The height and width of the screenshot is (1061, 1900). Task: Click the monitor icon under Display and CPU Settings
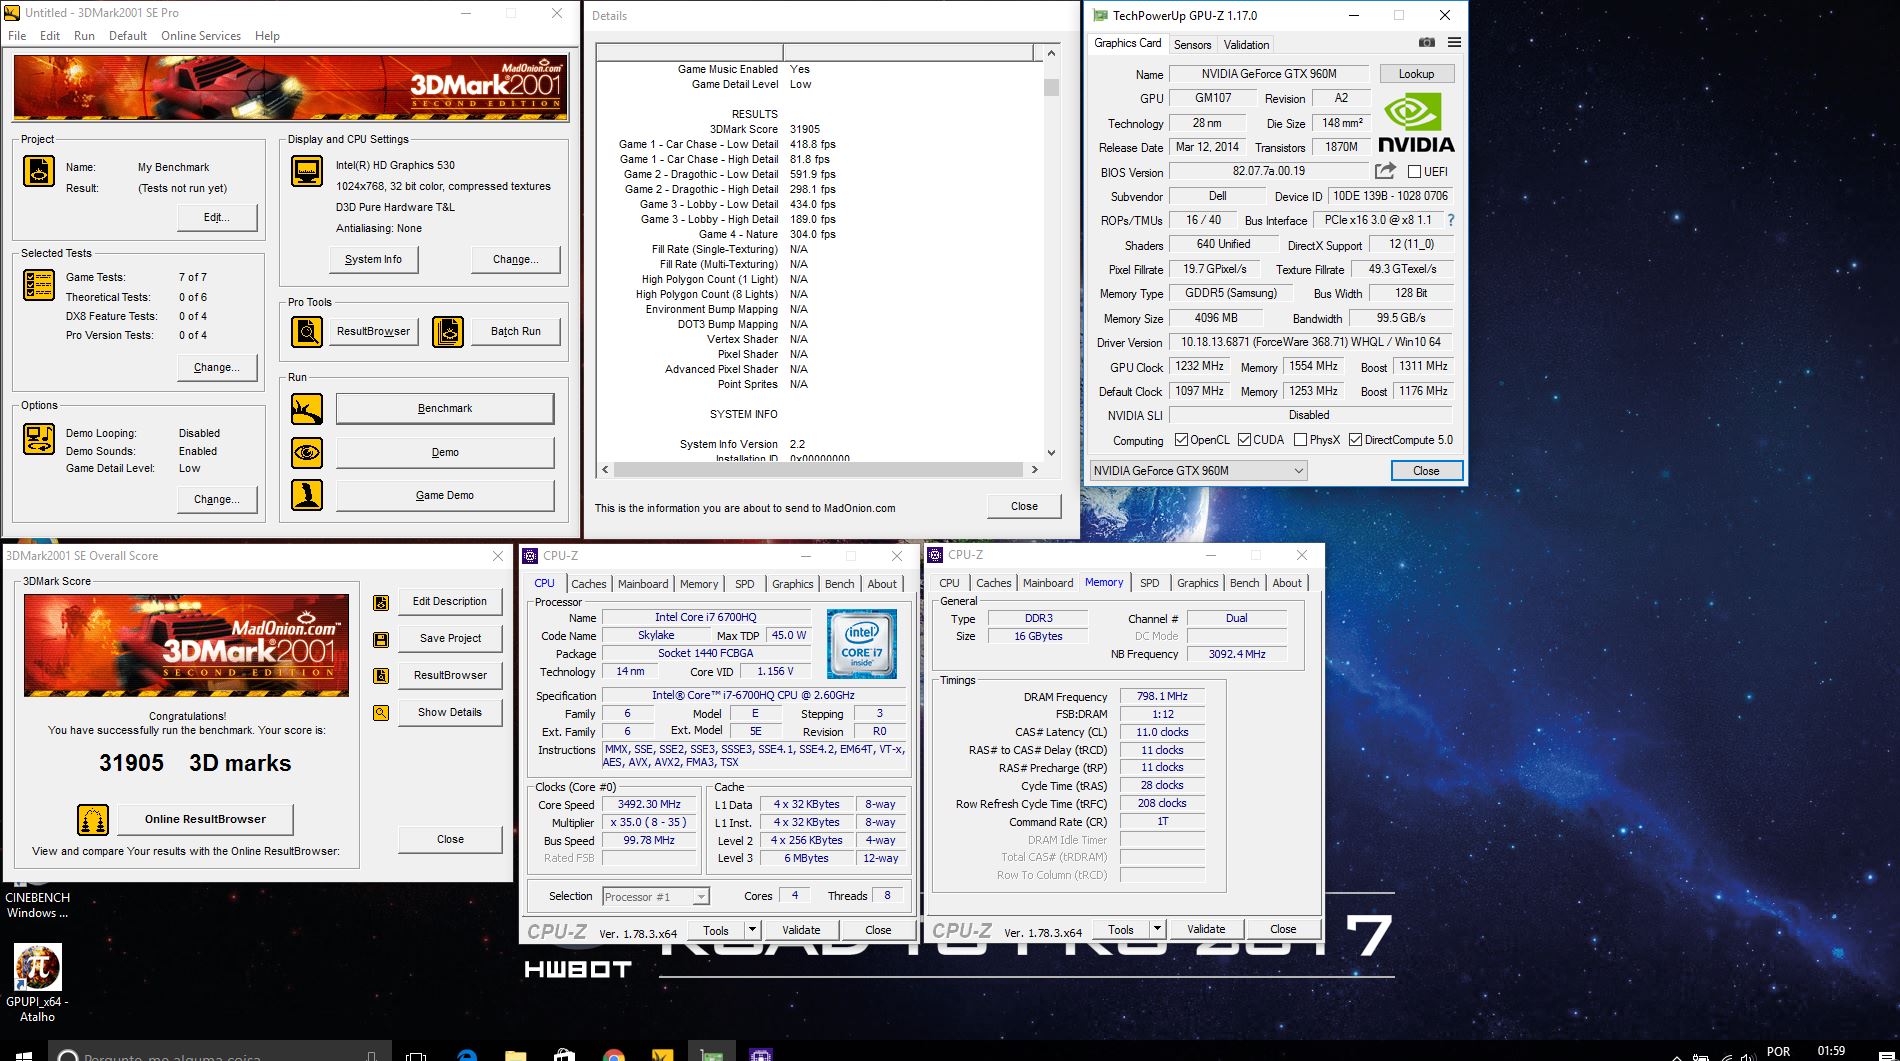pyautogui.click(x=307, y=171)
